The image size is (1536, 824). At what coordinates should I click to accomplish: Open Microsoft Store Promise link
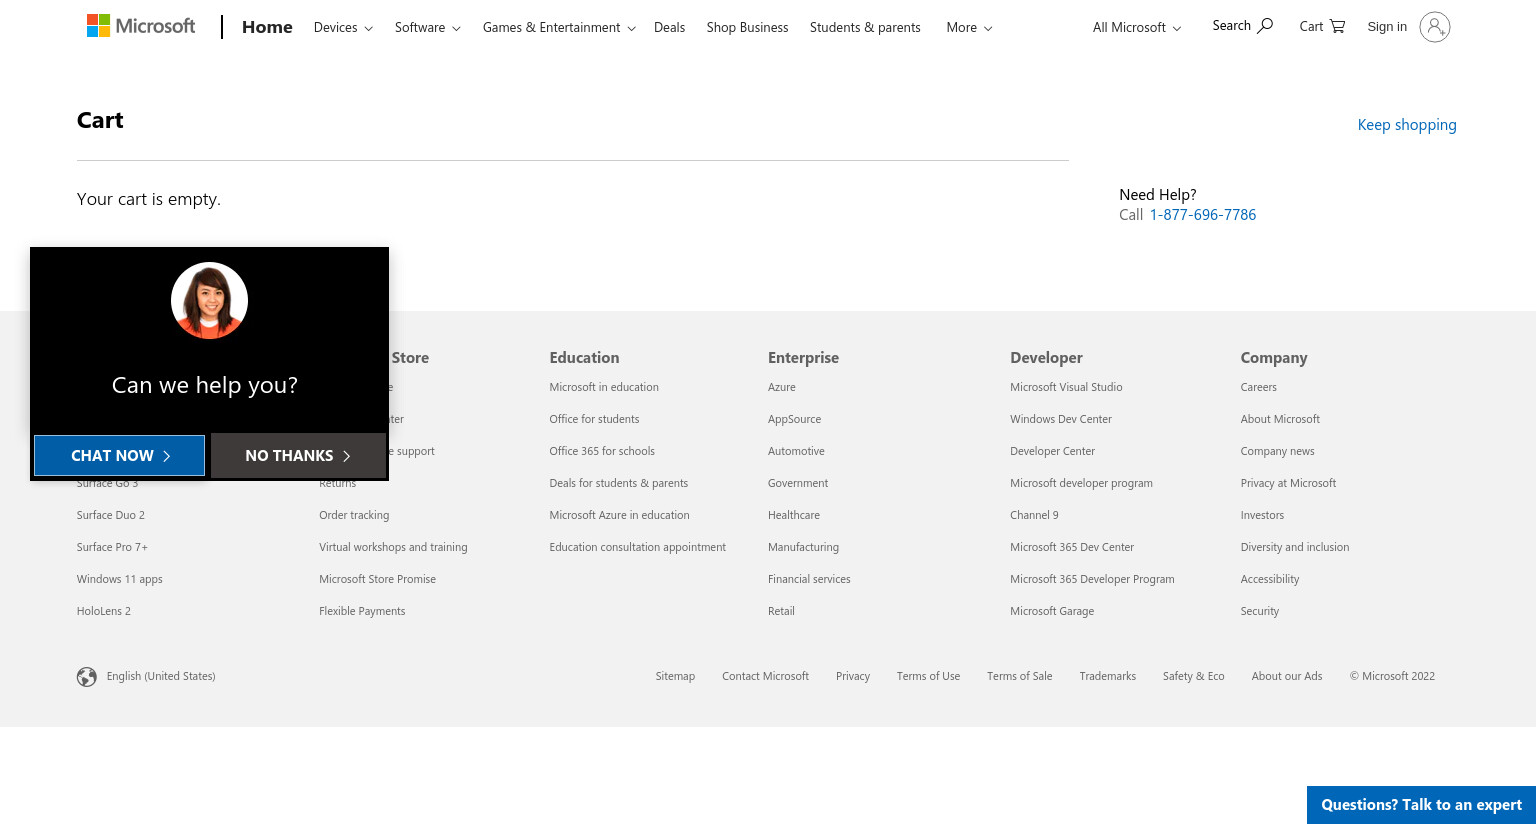377,579
